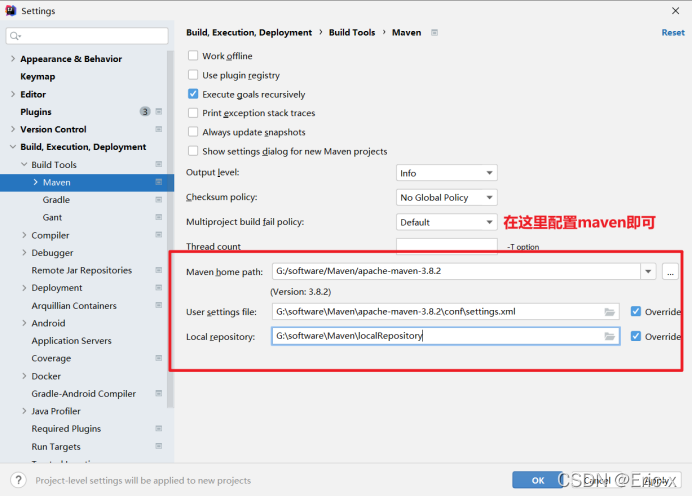The image size is (692, 497).
Task: Click project-level icon next to Required Plugins
Action: [159, 429]
